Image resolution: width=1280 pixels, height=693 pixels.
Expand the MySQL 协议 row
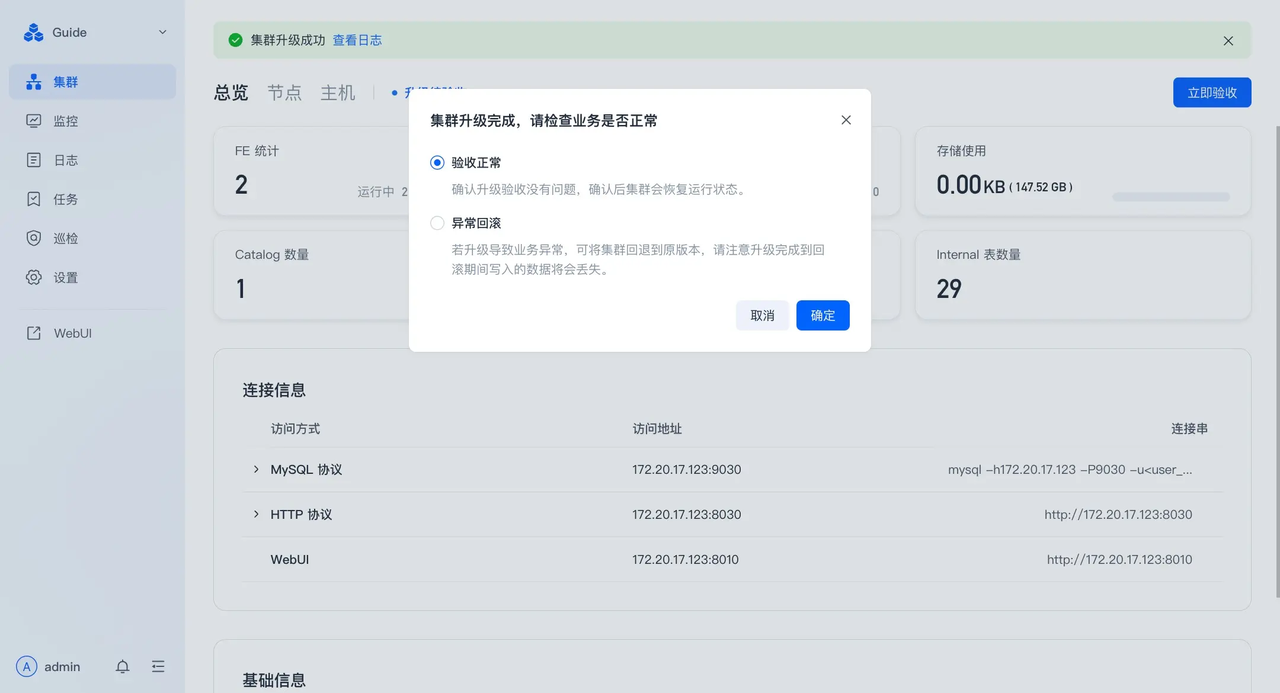point(256,469)
